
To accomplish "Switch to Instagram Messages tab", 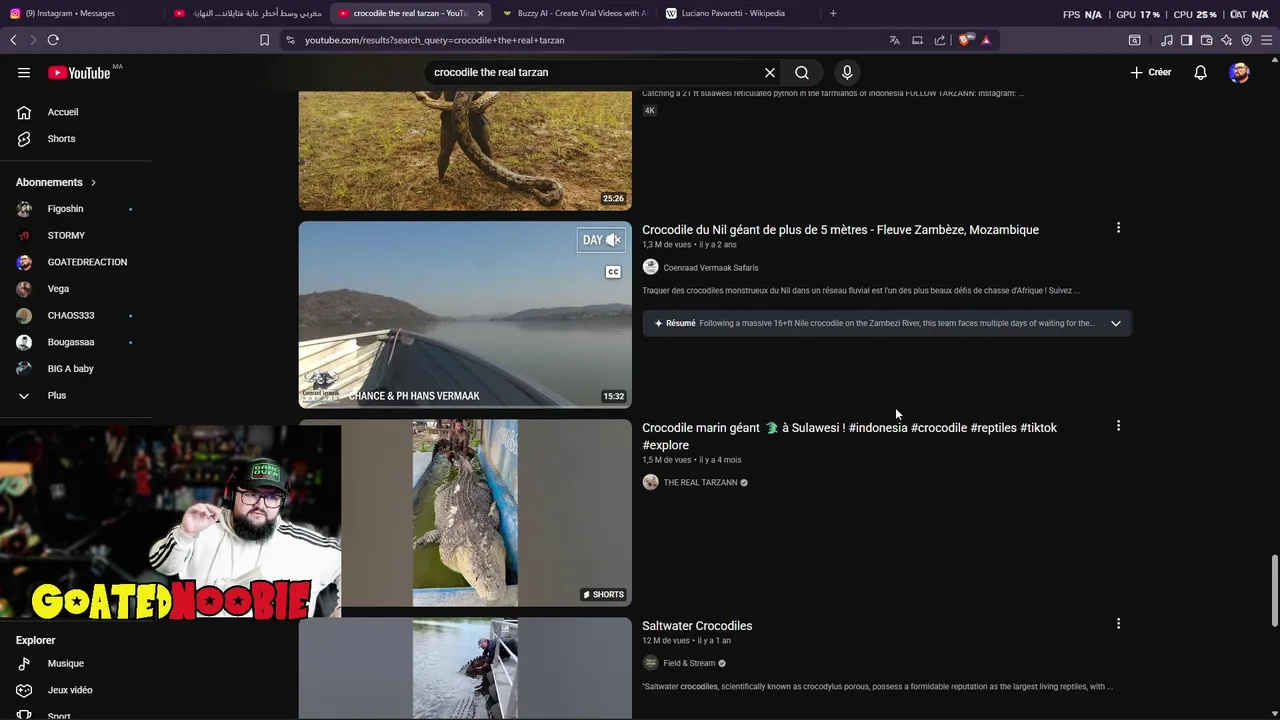I will pyautogui.click(x=80, y=13).
